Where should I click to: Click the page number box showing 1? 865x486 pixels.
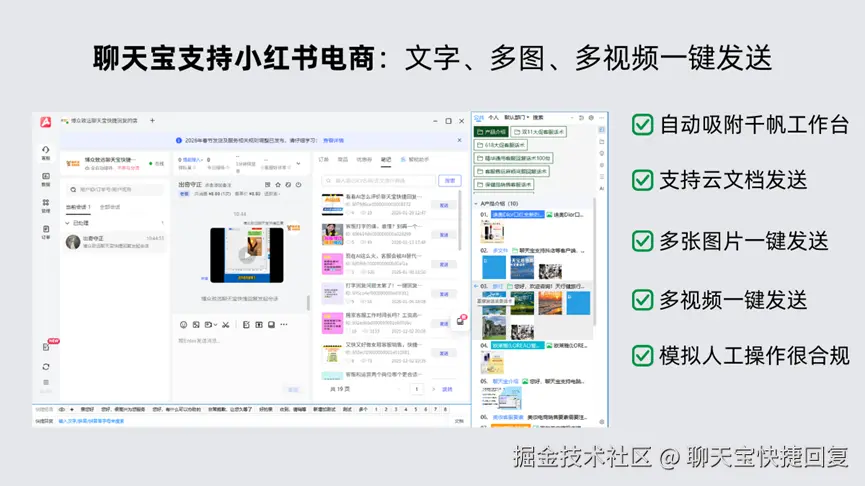[417, 389]
